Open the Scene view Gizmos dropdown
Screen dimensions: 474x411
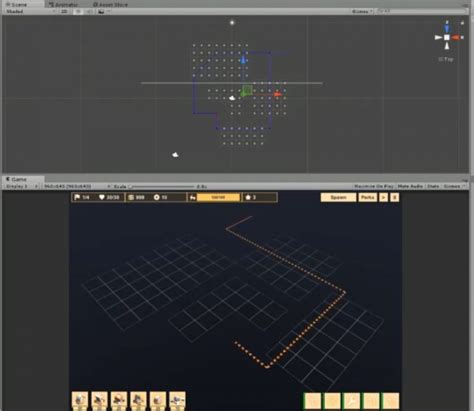tap(362, 11)
